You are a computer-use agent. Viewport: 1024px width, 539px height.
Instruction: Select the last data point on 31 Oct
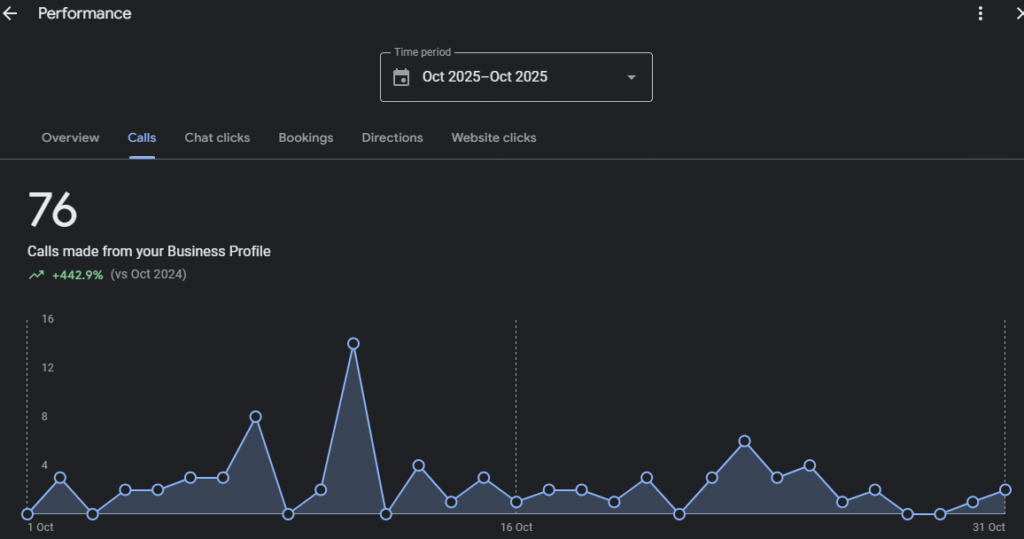pyautogui.click(x=1005, y=490)
